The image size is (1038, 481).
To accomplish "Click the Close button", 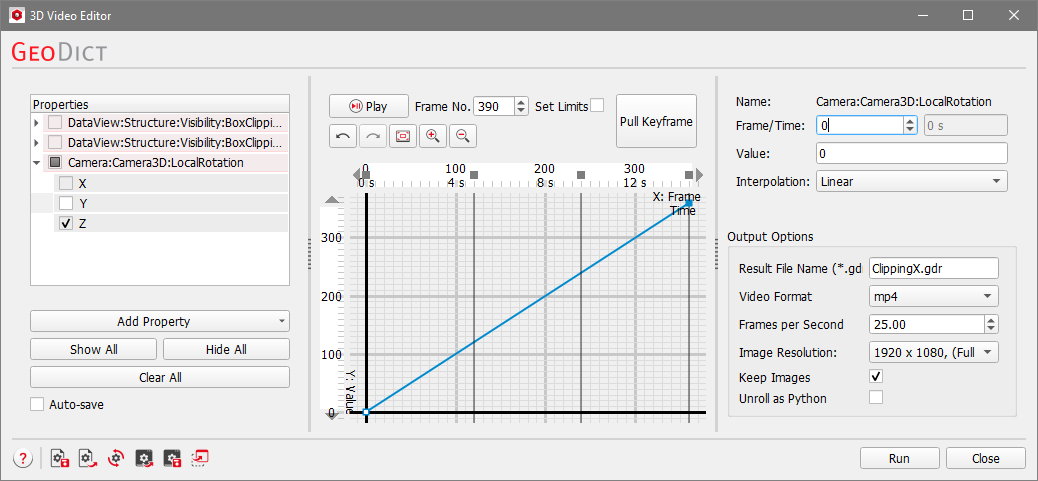I will click(x=986, y=459).
